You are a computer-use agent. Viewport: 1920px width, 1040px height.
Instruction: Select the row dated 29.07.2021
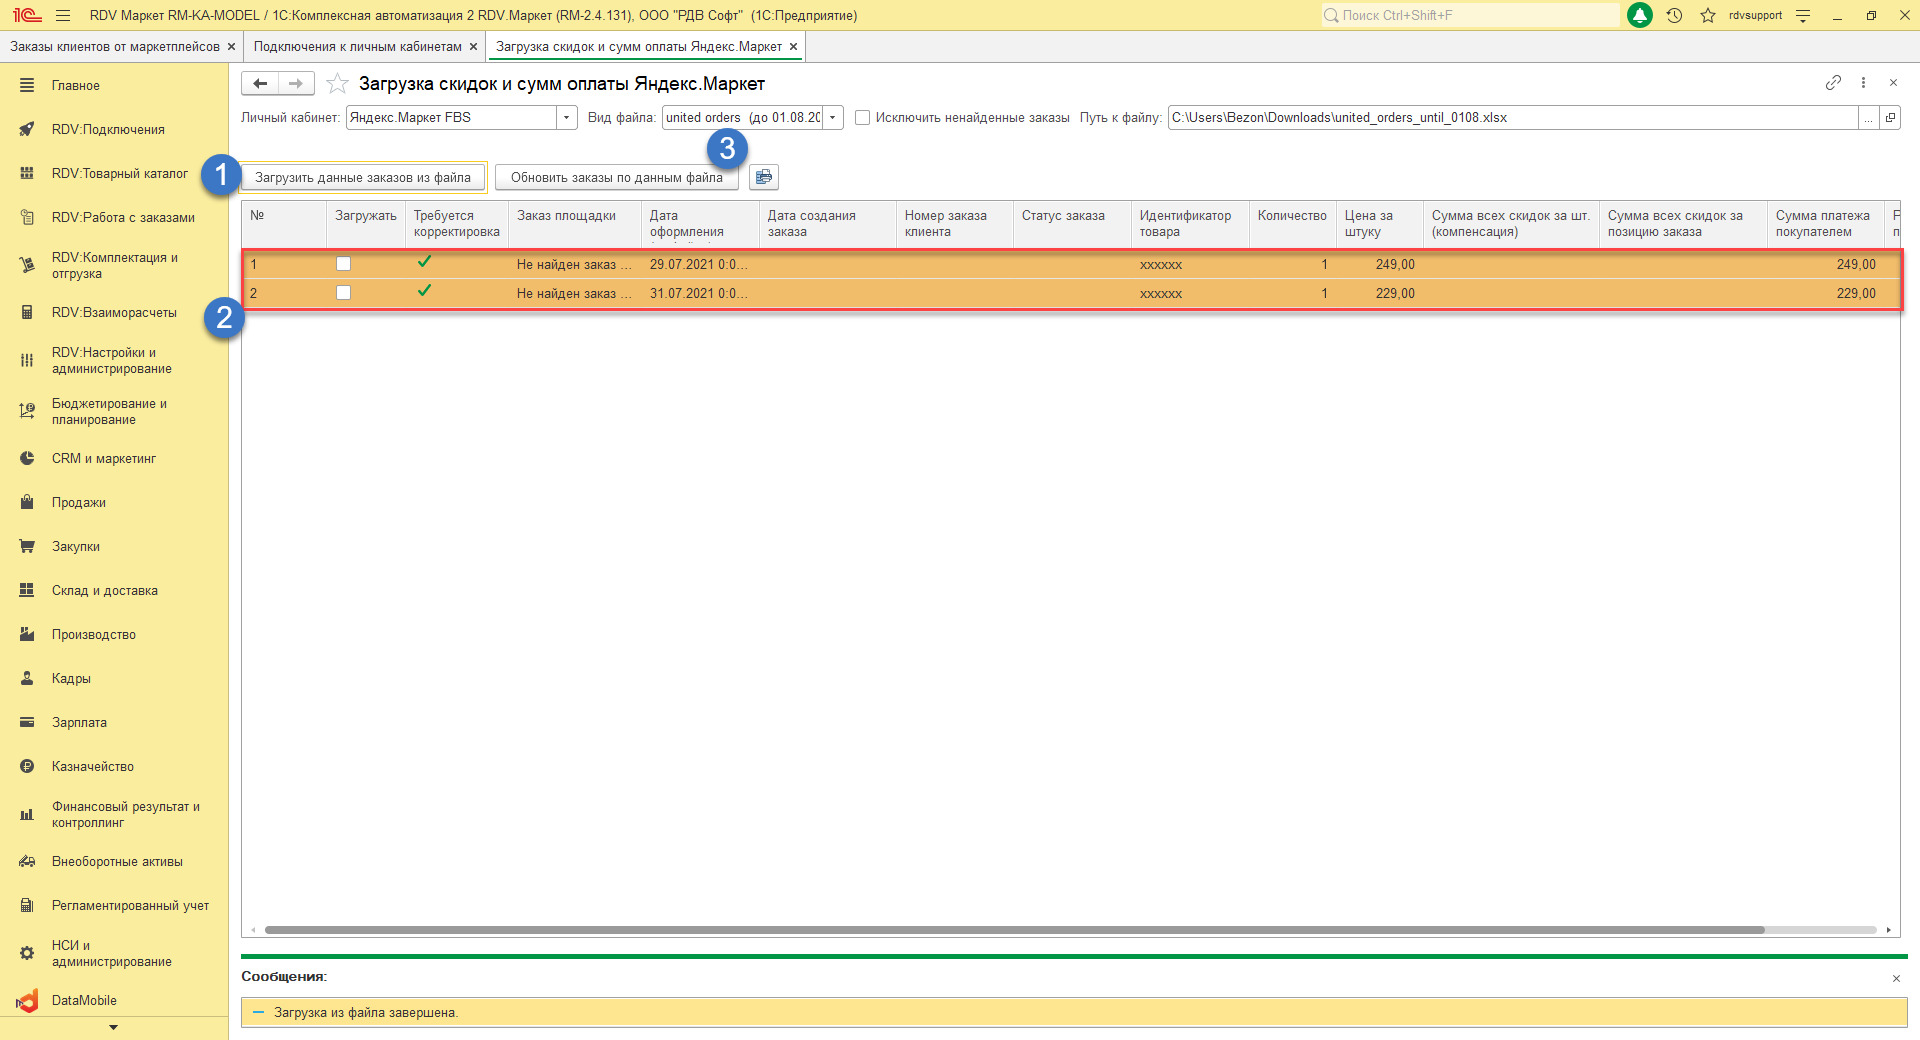1071,264
